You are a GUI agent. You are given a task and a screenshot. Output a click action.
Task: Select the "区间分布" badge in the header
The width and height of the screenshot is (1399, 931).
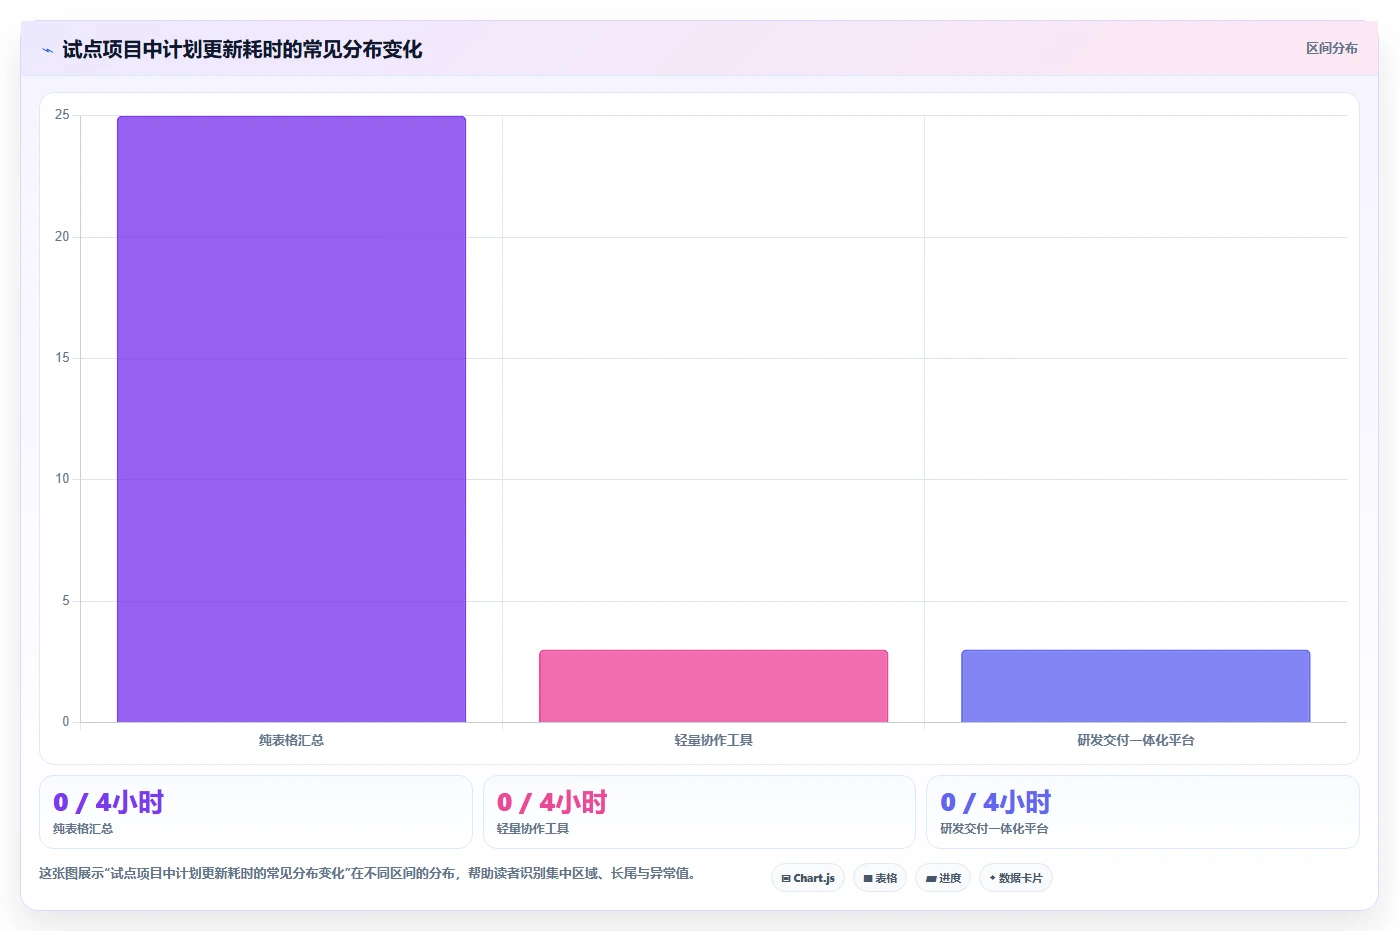1331,48
